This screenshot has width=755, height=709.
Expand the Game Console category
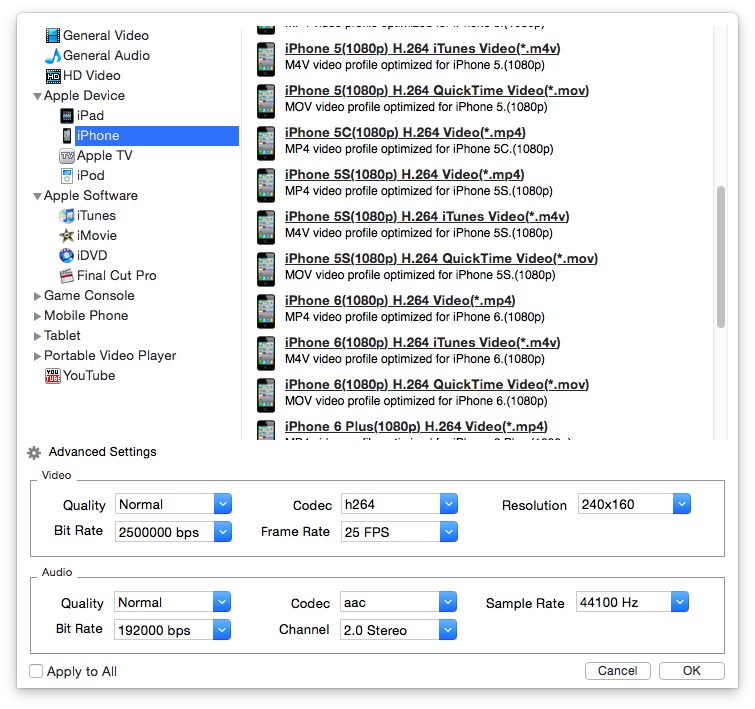coord(37,296)
